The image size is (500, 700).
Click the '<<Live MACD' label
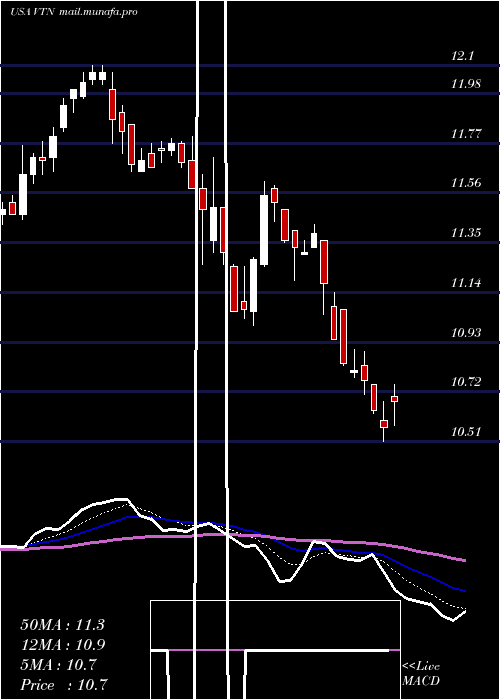(x=421, y=674)
